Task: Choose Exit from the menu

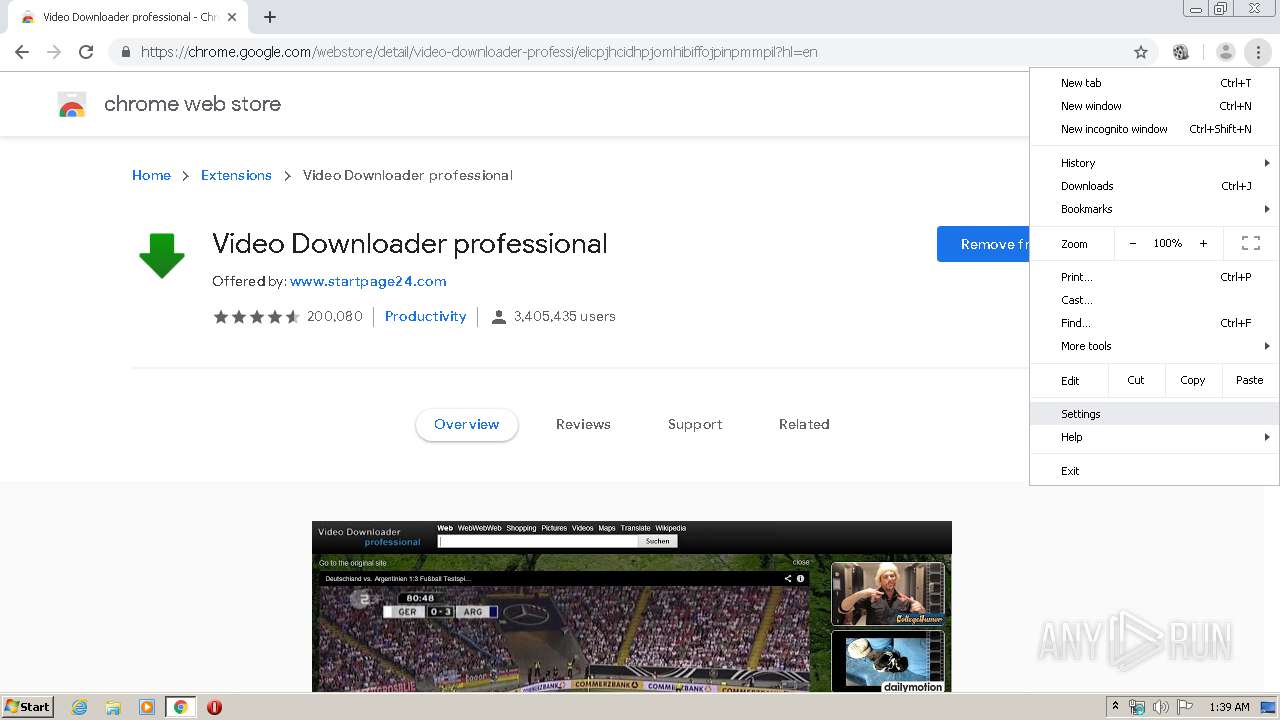Action: point(1154,471)
